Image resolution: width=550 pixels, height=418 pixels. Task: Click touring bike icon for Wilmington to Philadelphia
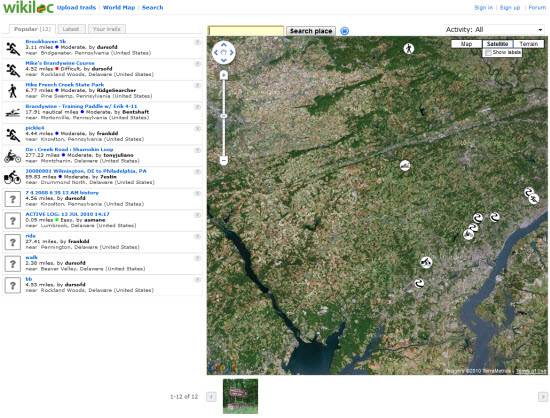pos(13,177)
